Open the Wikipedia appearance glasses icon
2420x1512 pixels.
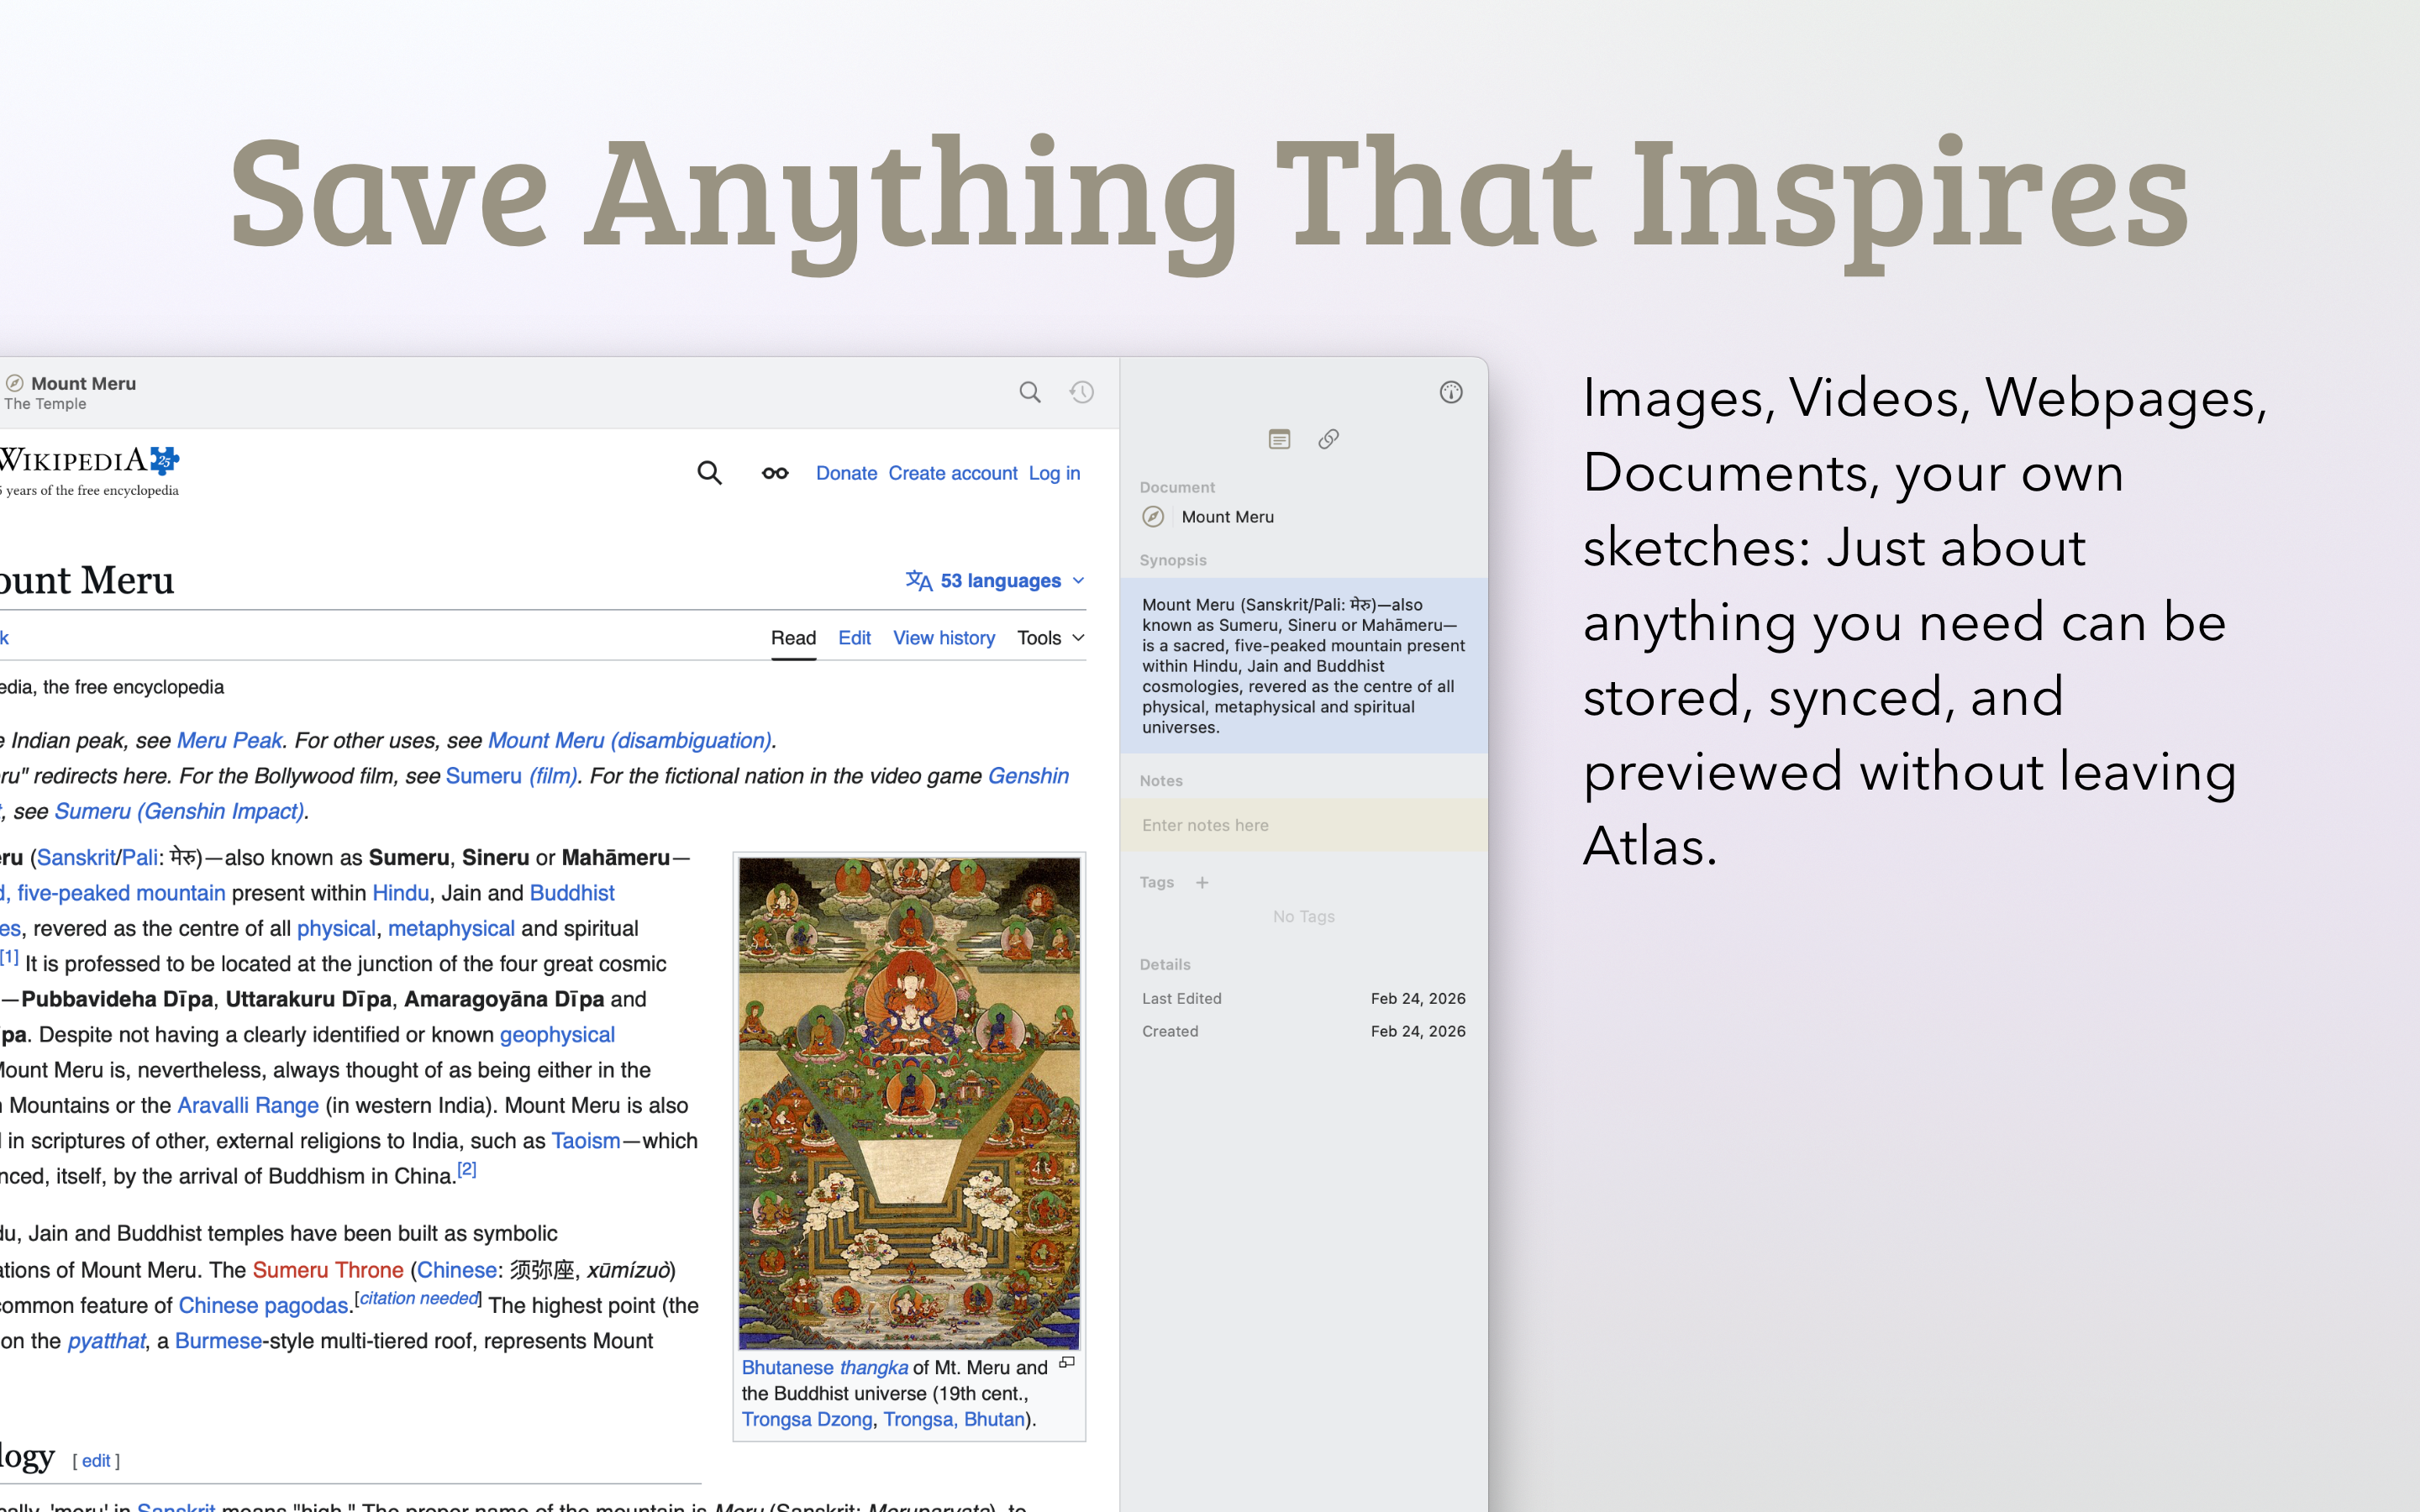click(x=775, y=473)
